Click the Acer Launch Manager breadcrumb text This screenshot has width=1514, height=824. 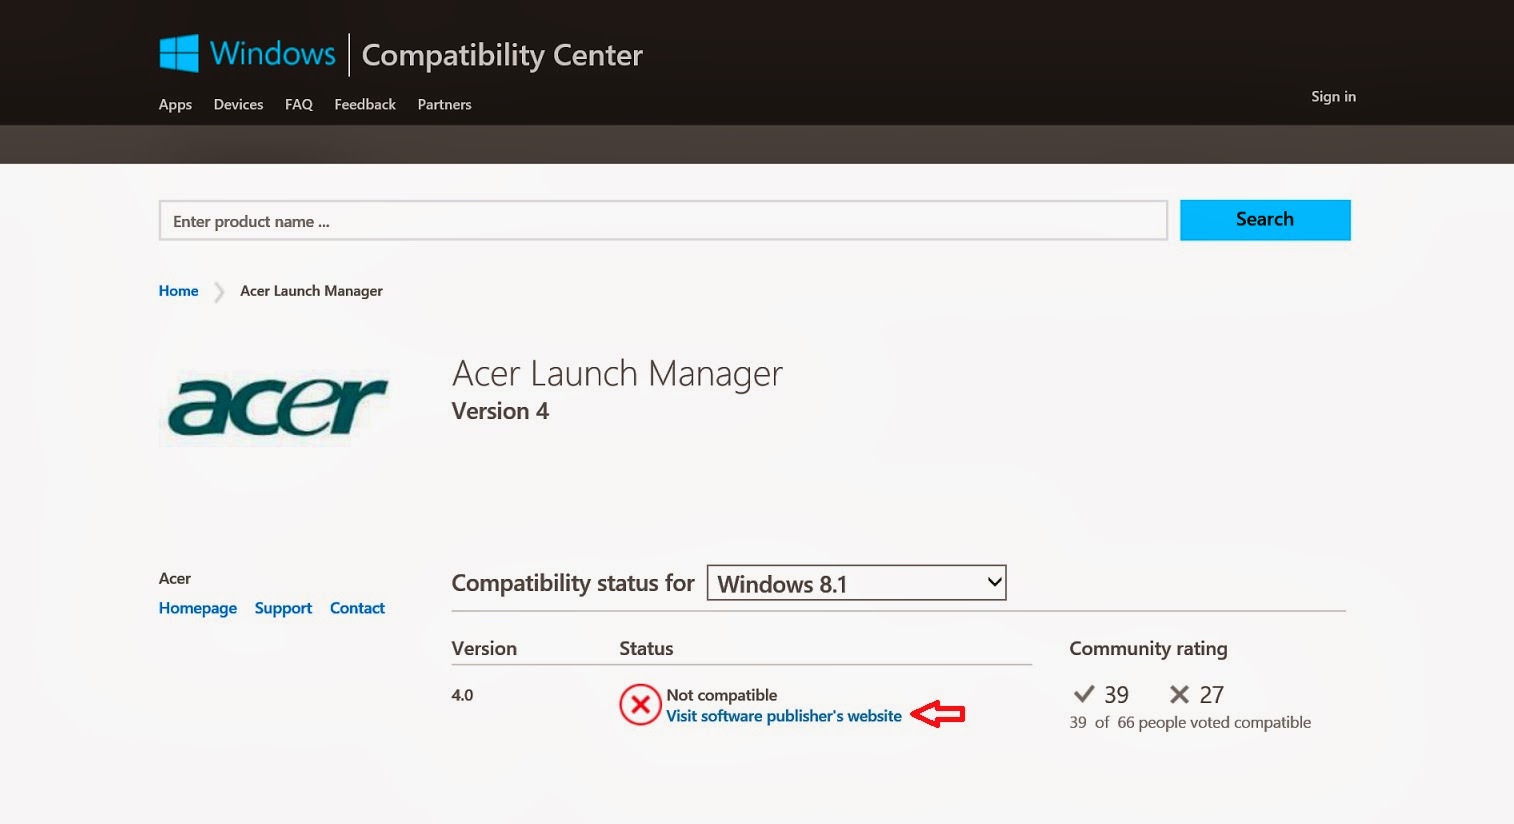311,291
